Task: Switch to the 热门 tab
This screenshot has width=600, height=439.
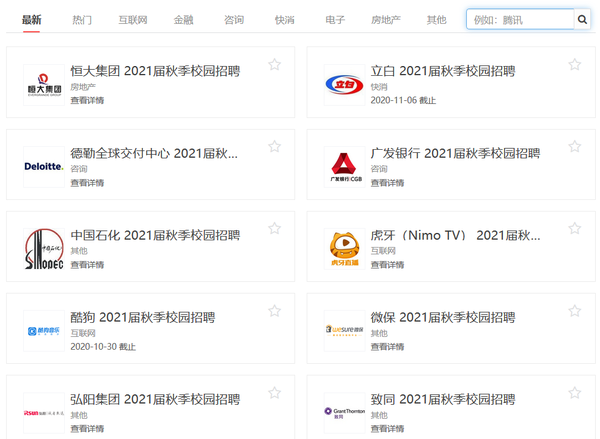Action: click(x=82, y=20)
